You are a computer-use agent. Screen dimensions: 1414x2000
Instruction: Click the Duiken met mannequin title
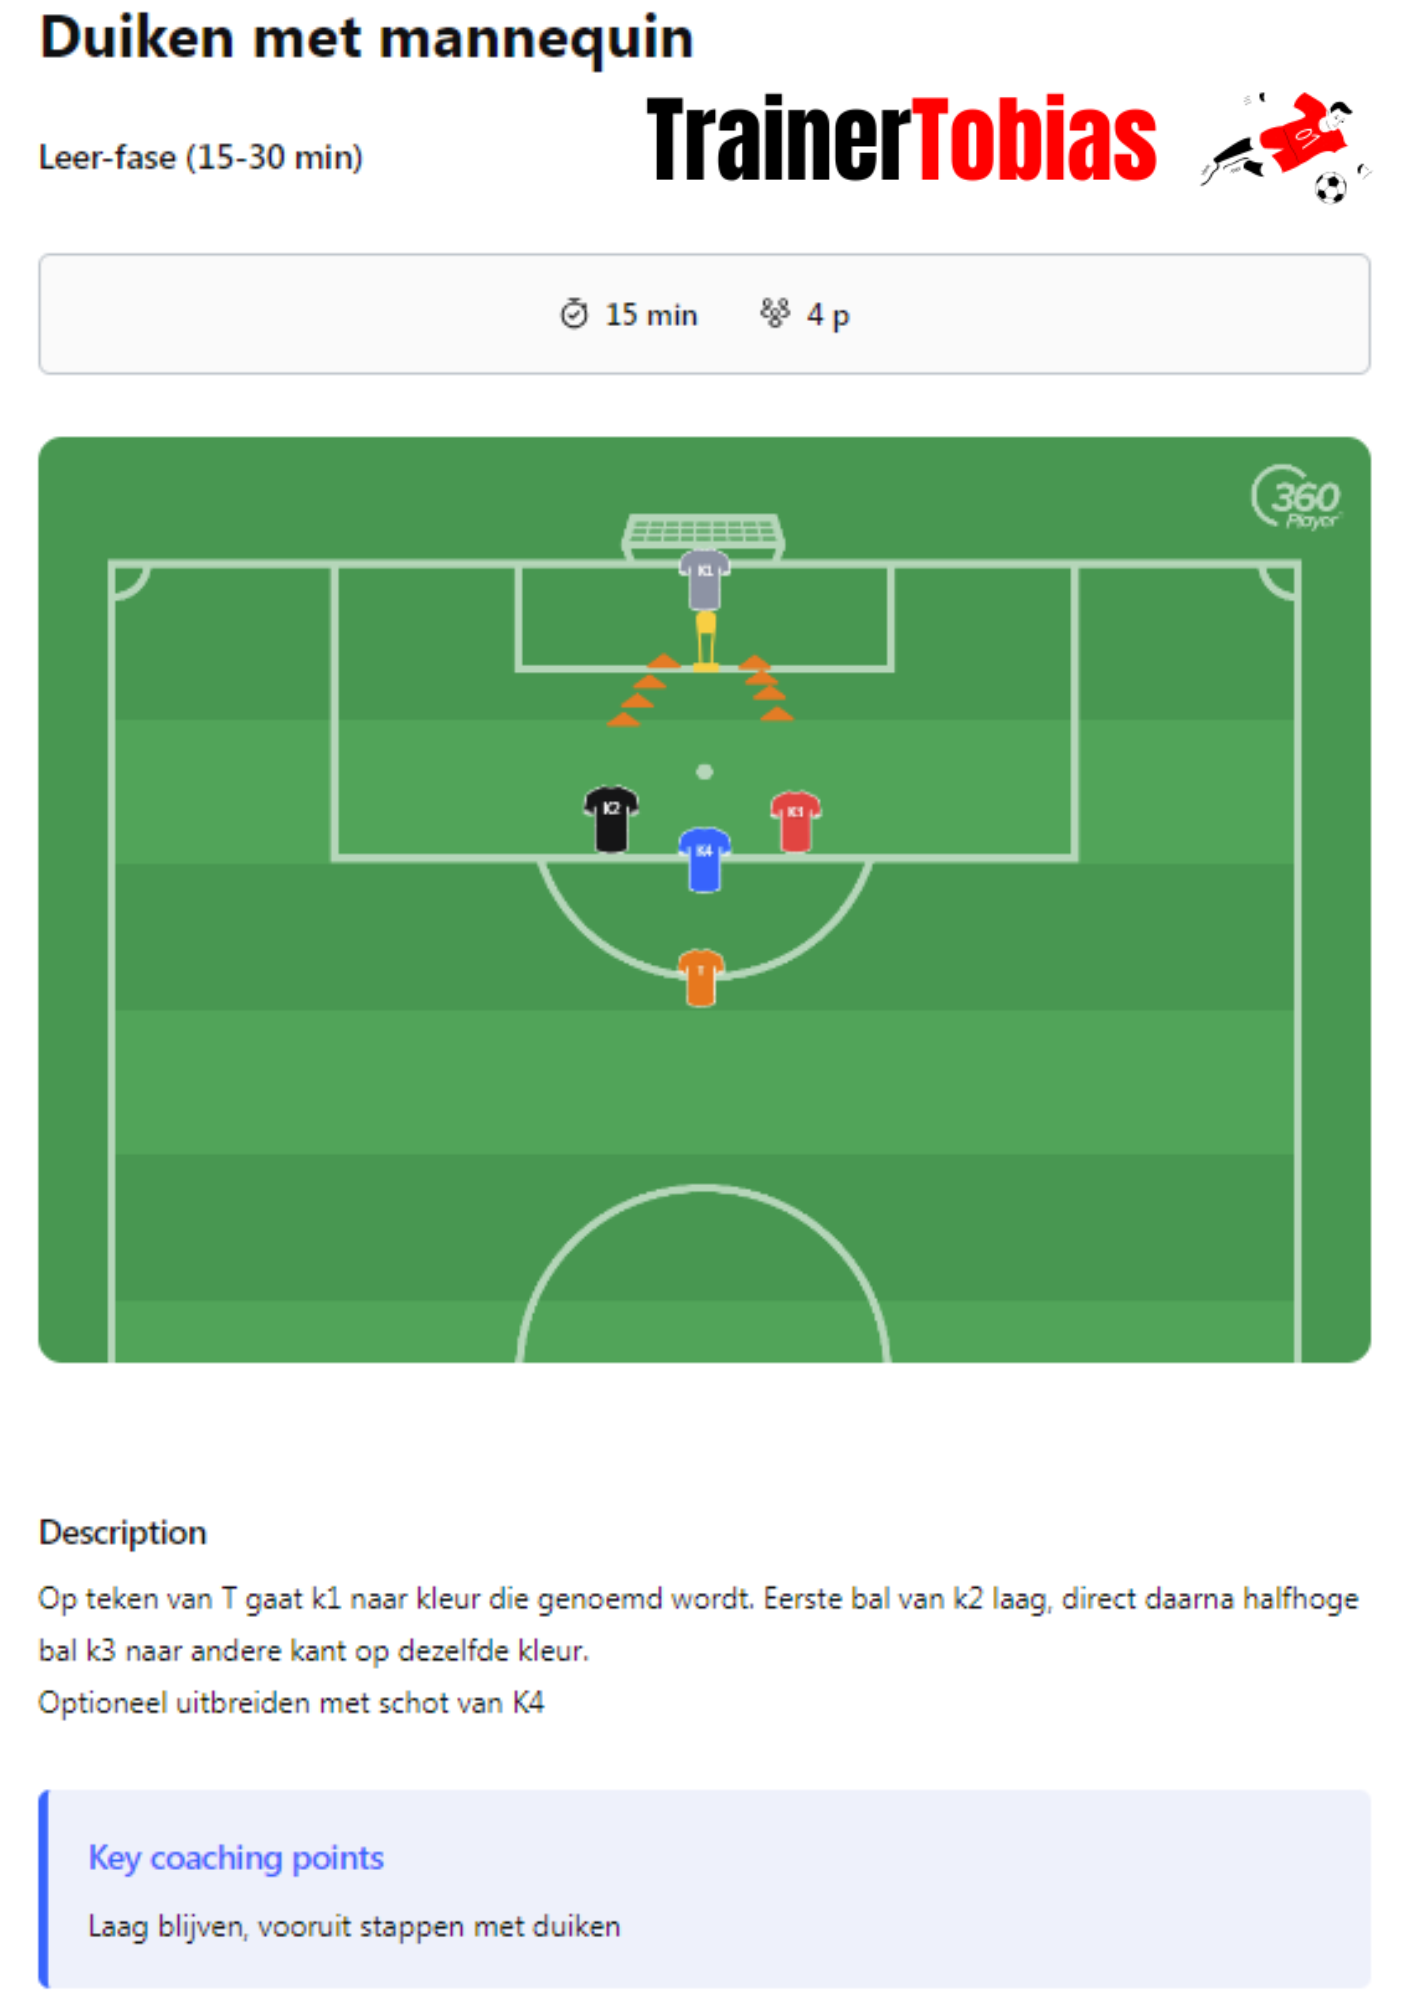point(366,38)
